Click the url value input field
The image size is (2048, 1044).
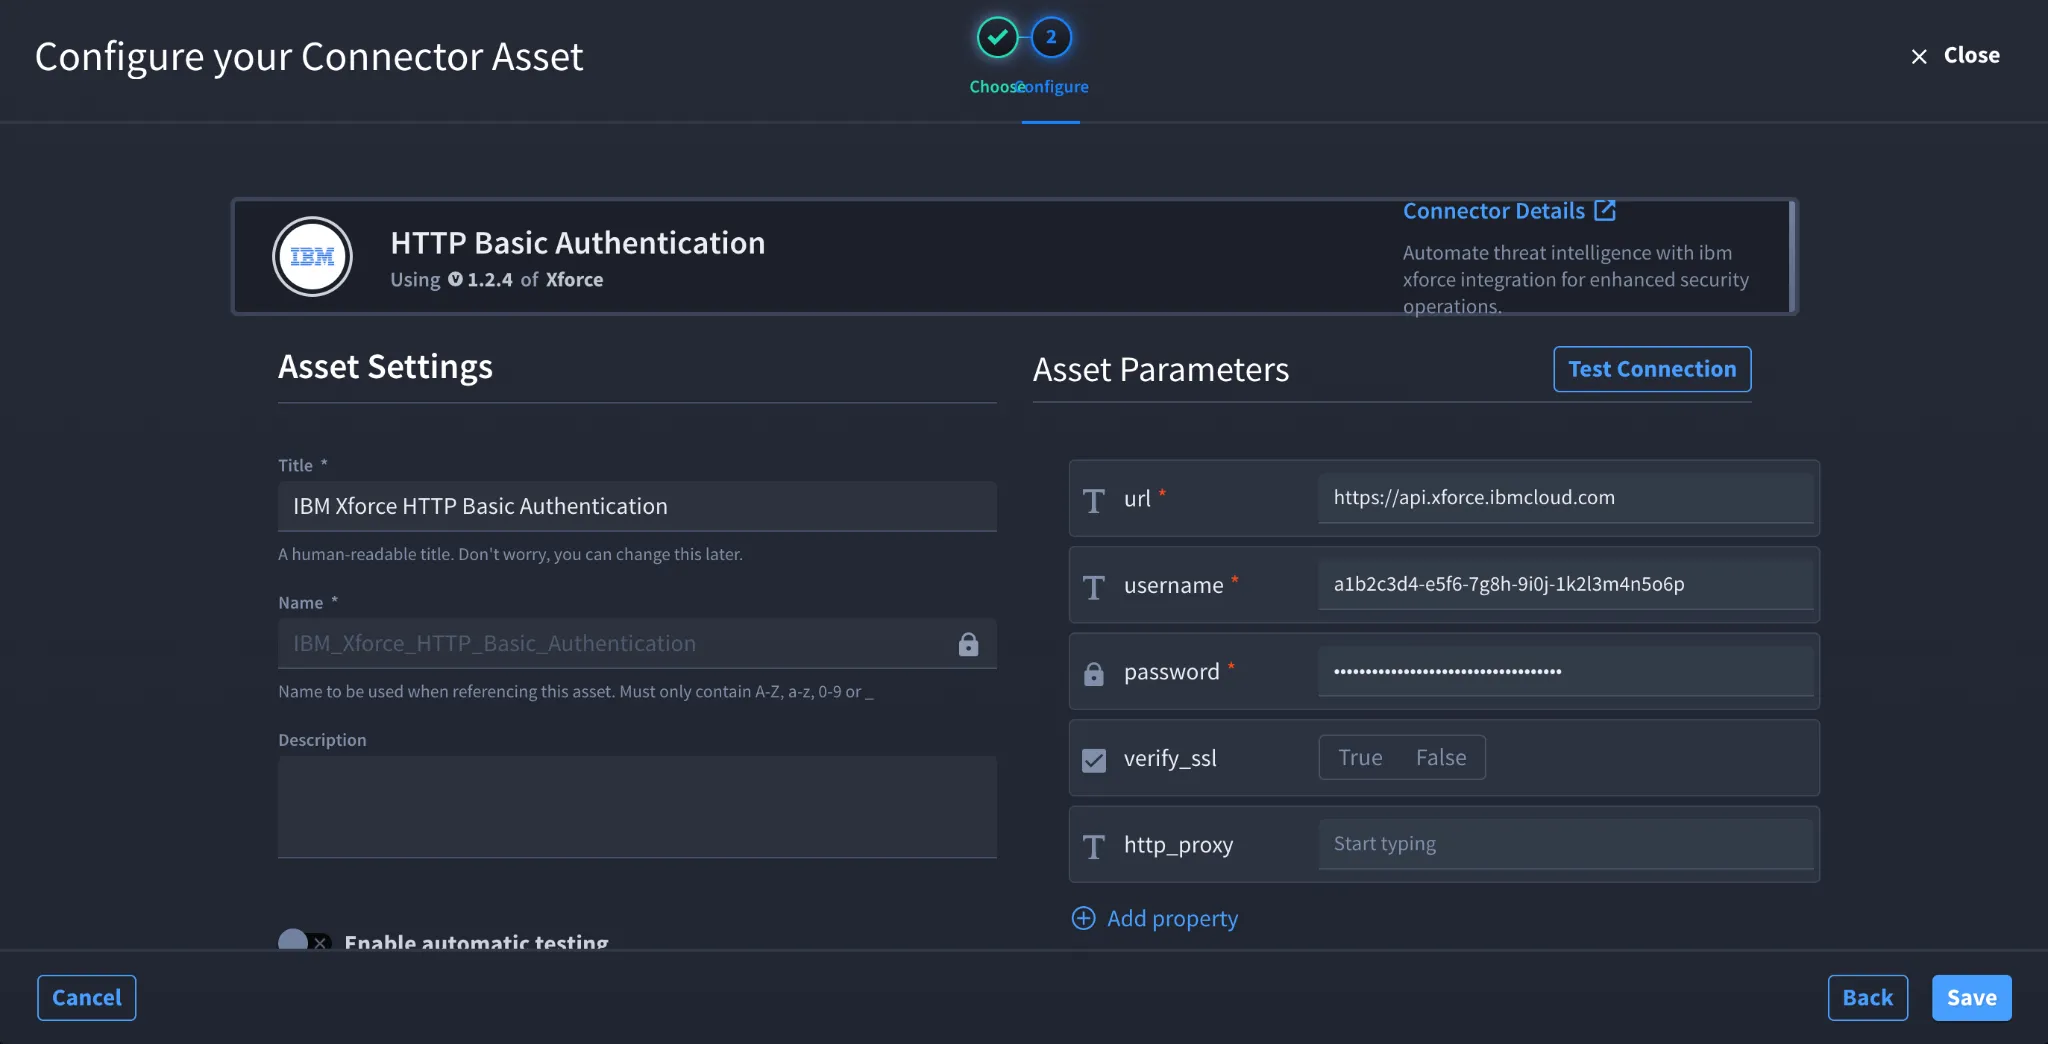[1565, 498]
